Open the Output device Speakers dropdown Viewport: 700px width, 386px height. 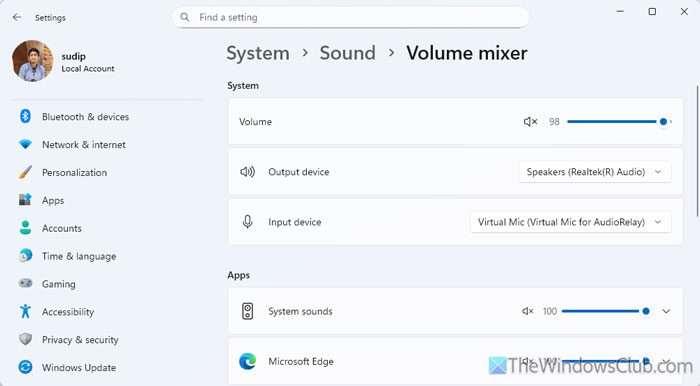coord(595,172)
